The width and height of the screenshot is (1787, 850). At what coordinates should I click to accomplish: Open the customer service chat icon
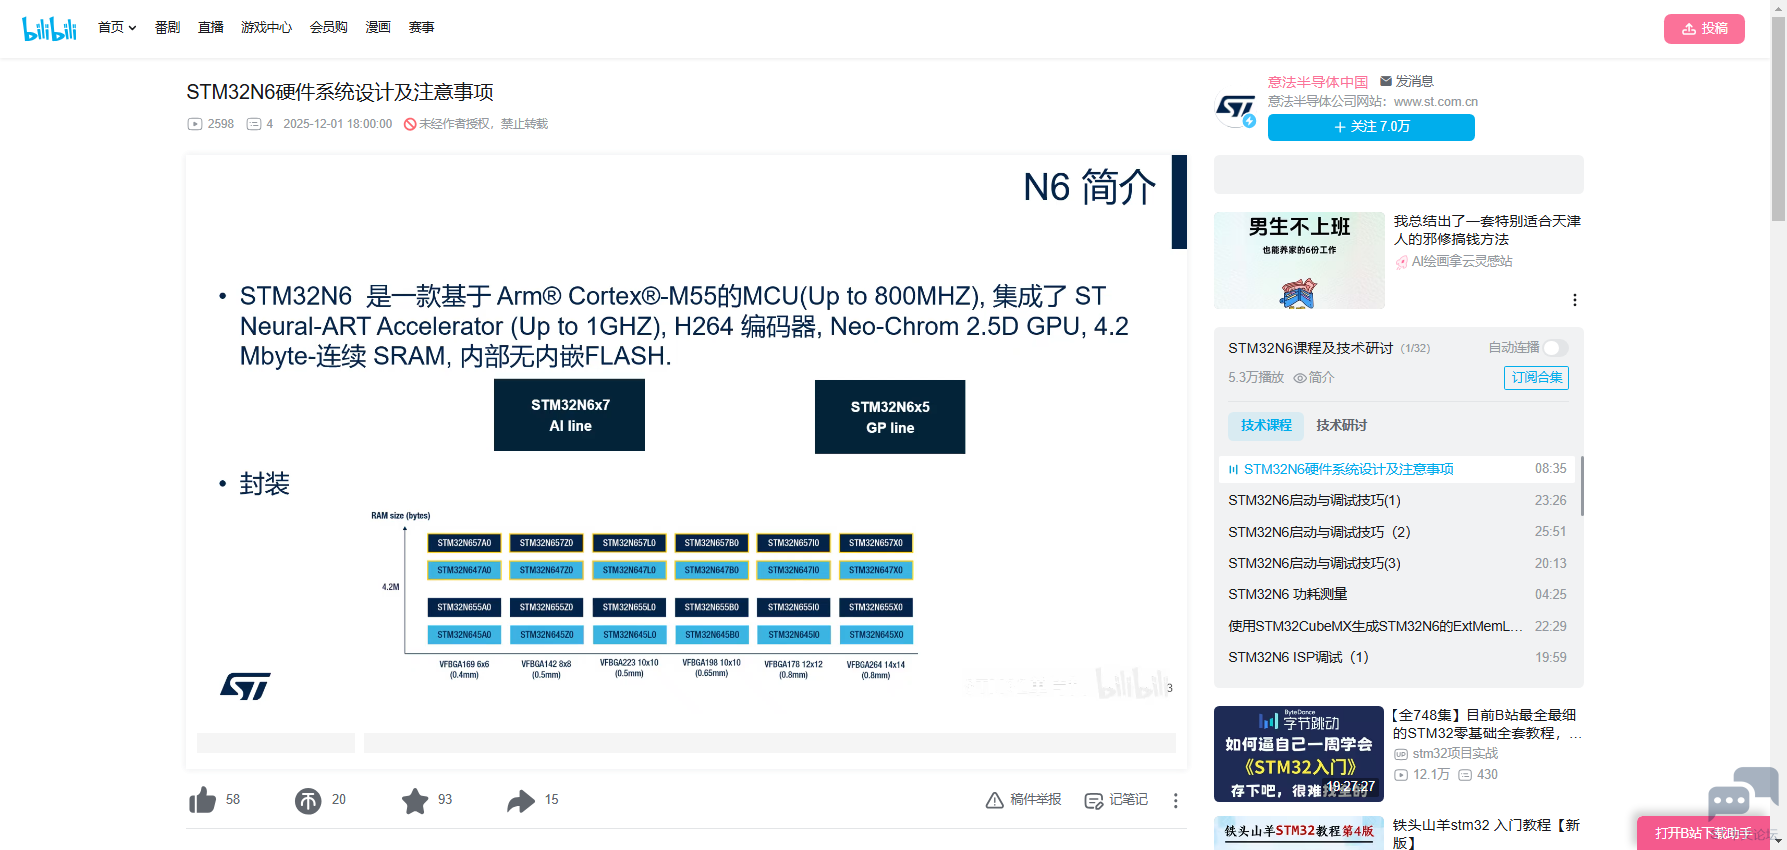(1740, 793)
